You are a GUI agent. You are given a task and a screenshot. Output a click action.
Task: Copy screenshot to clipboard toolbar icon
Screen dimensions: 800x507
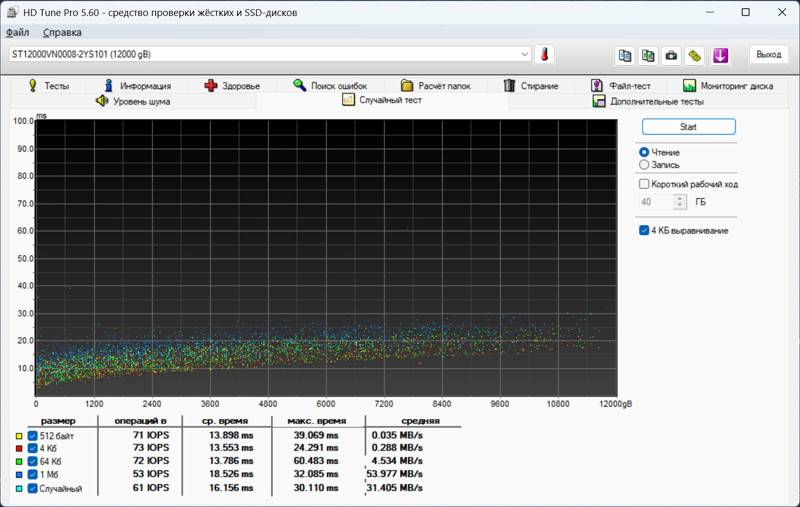pyautogui.click(x=648, y=55)
